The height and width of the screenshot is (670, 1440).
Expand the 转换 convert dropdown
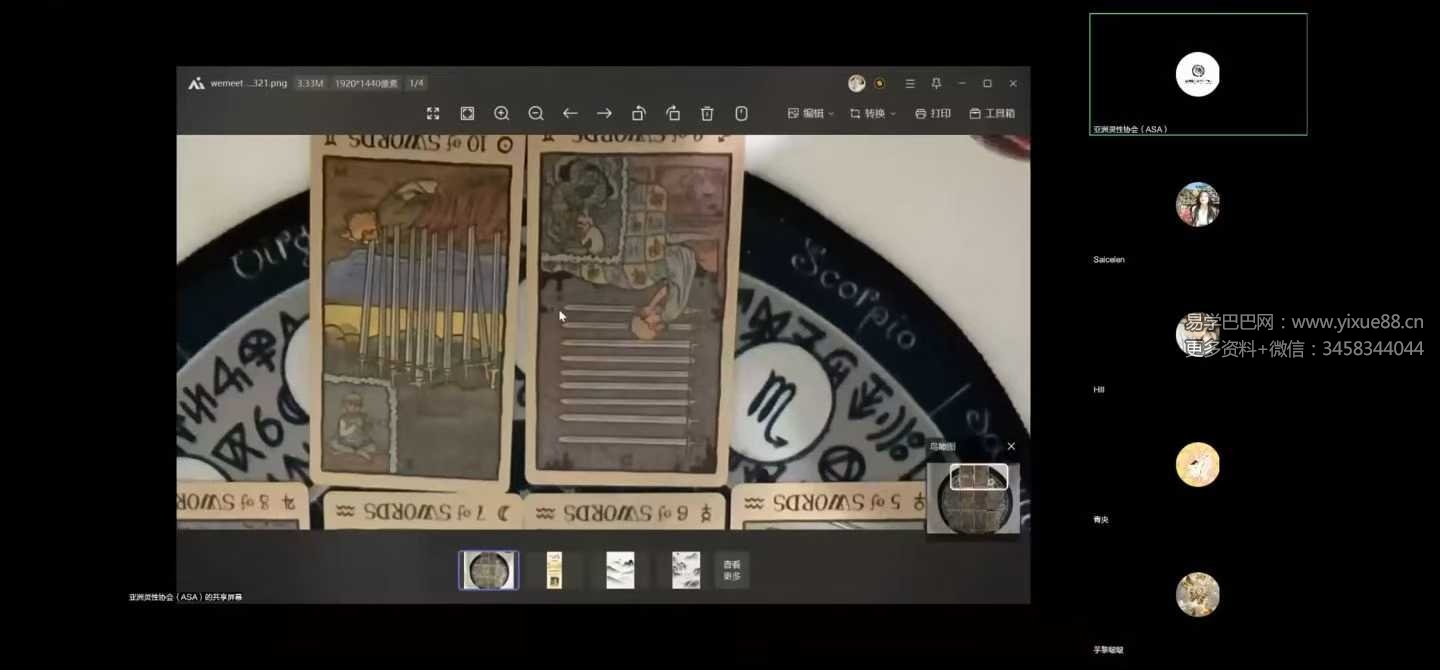(x=873, y=114)
